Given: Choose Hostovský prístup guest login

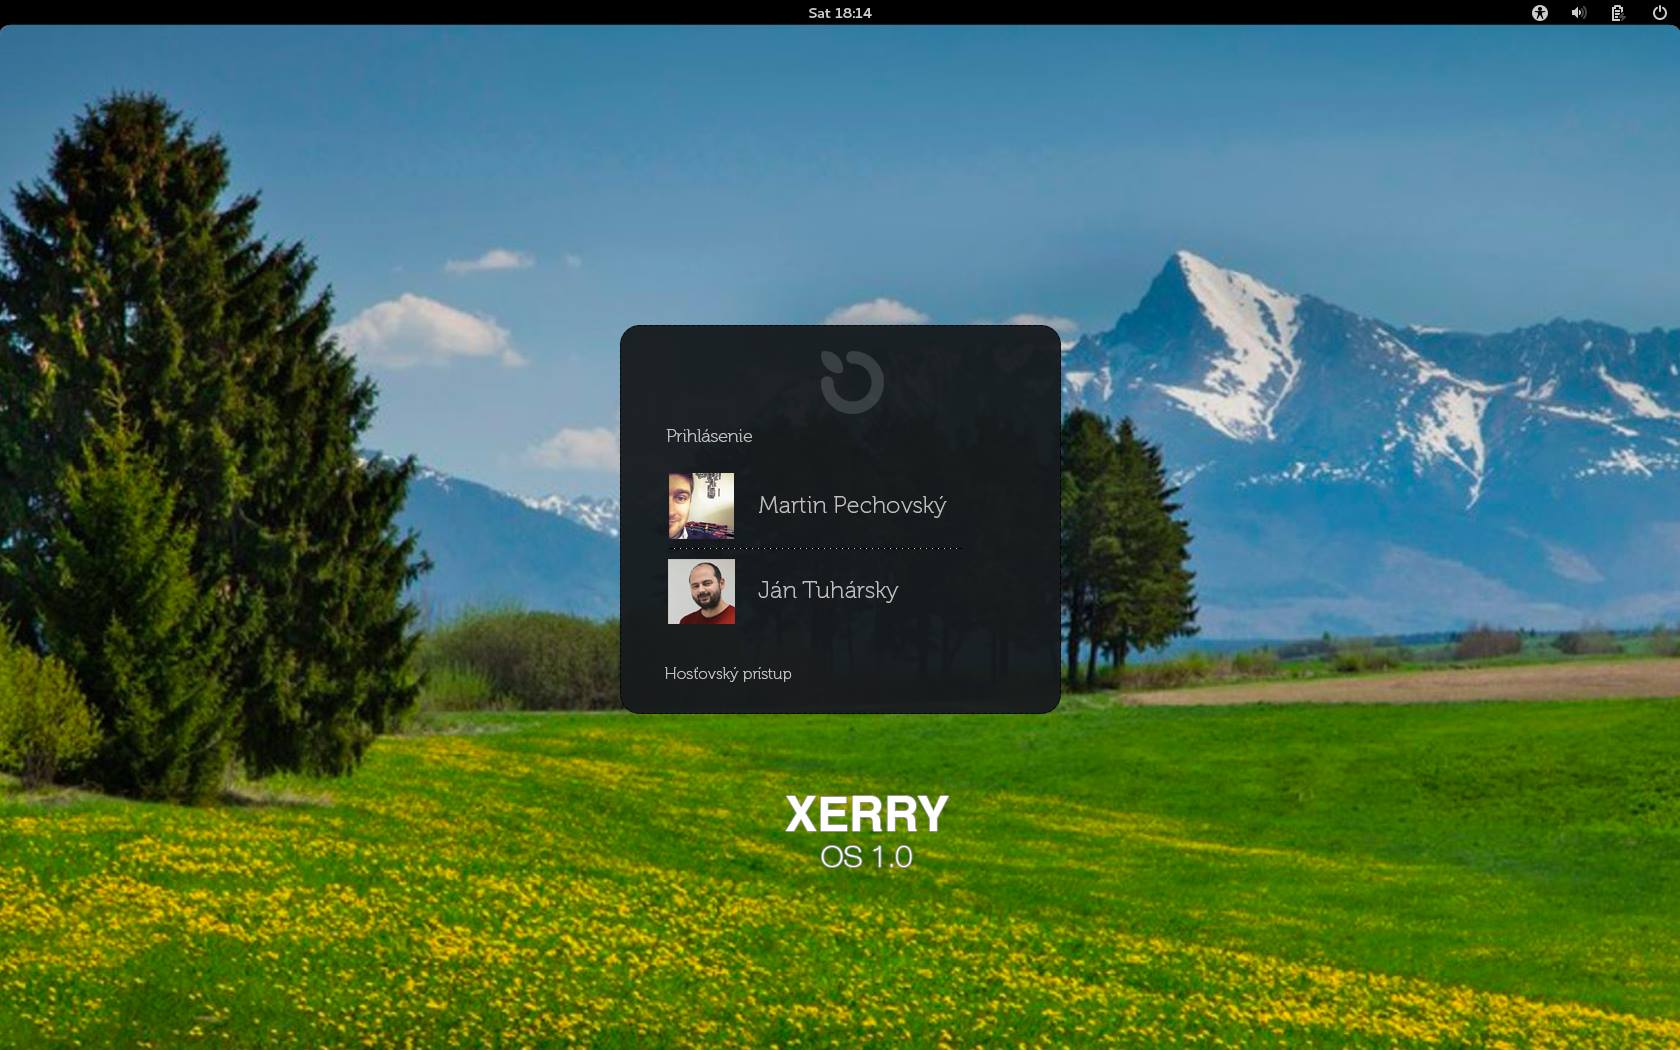Looking at the screenshot, I should 728,673.
